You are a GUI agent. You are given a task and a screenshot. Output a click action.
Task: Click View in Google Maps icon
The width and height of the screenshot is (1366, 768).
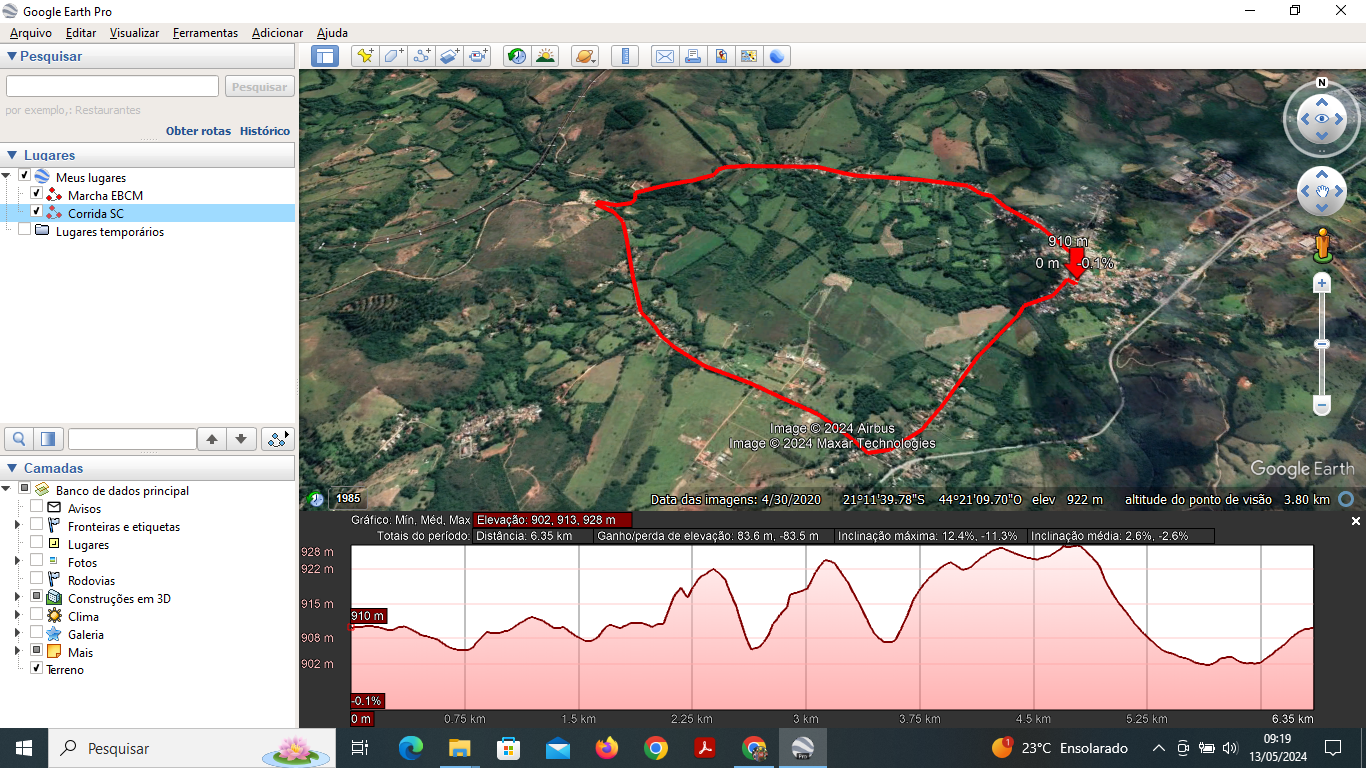[x=748, y=56]
